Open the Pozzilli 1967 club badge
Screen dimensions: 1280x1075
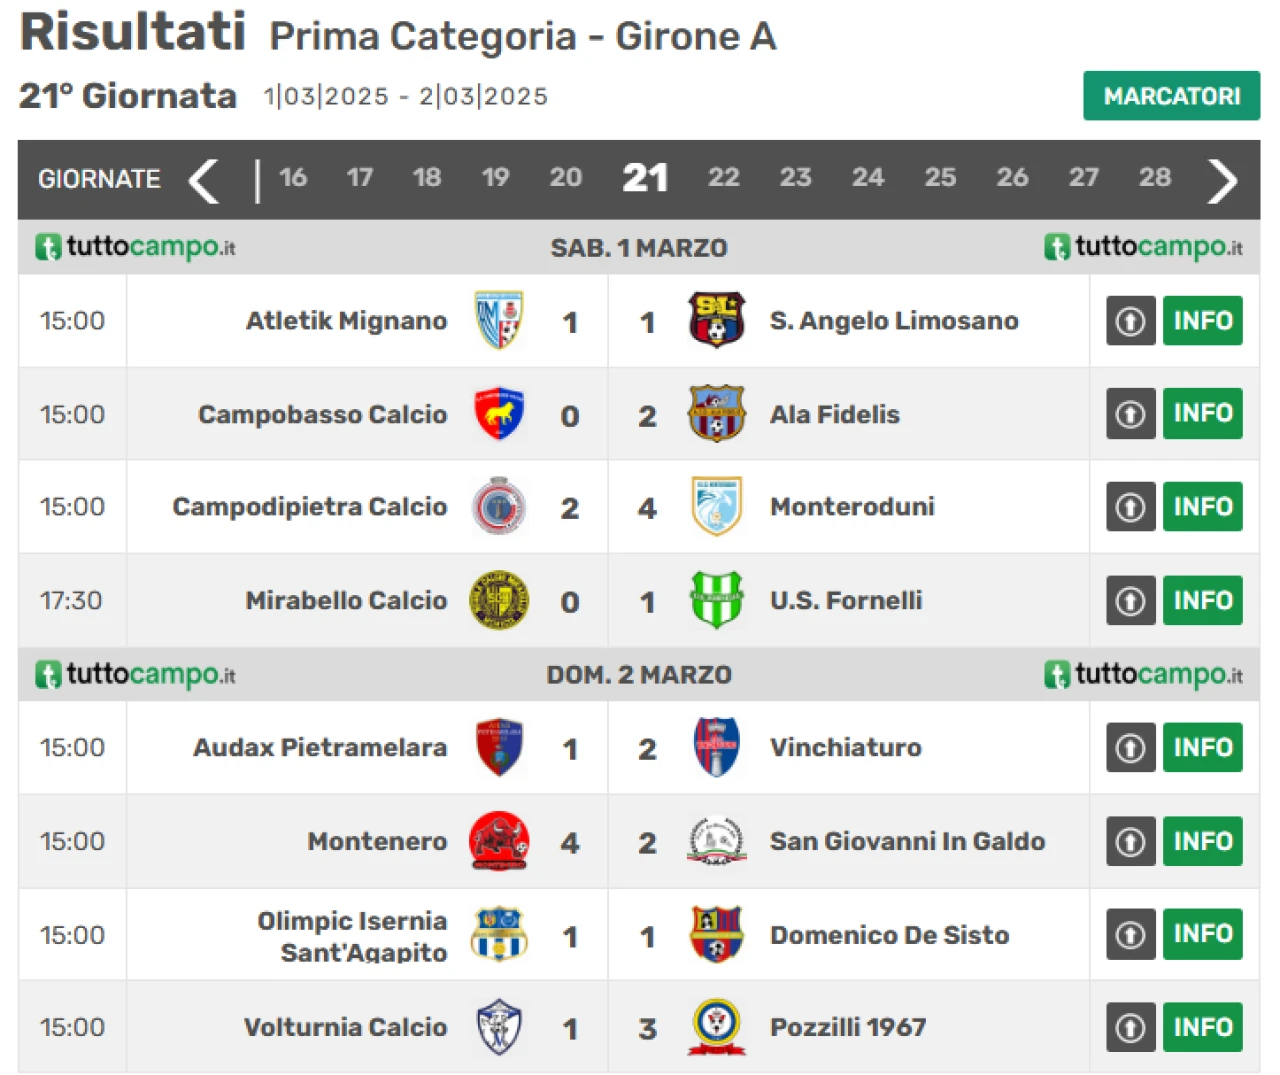pyautogui.click(x=717, y=1027)
